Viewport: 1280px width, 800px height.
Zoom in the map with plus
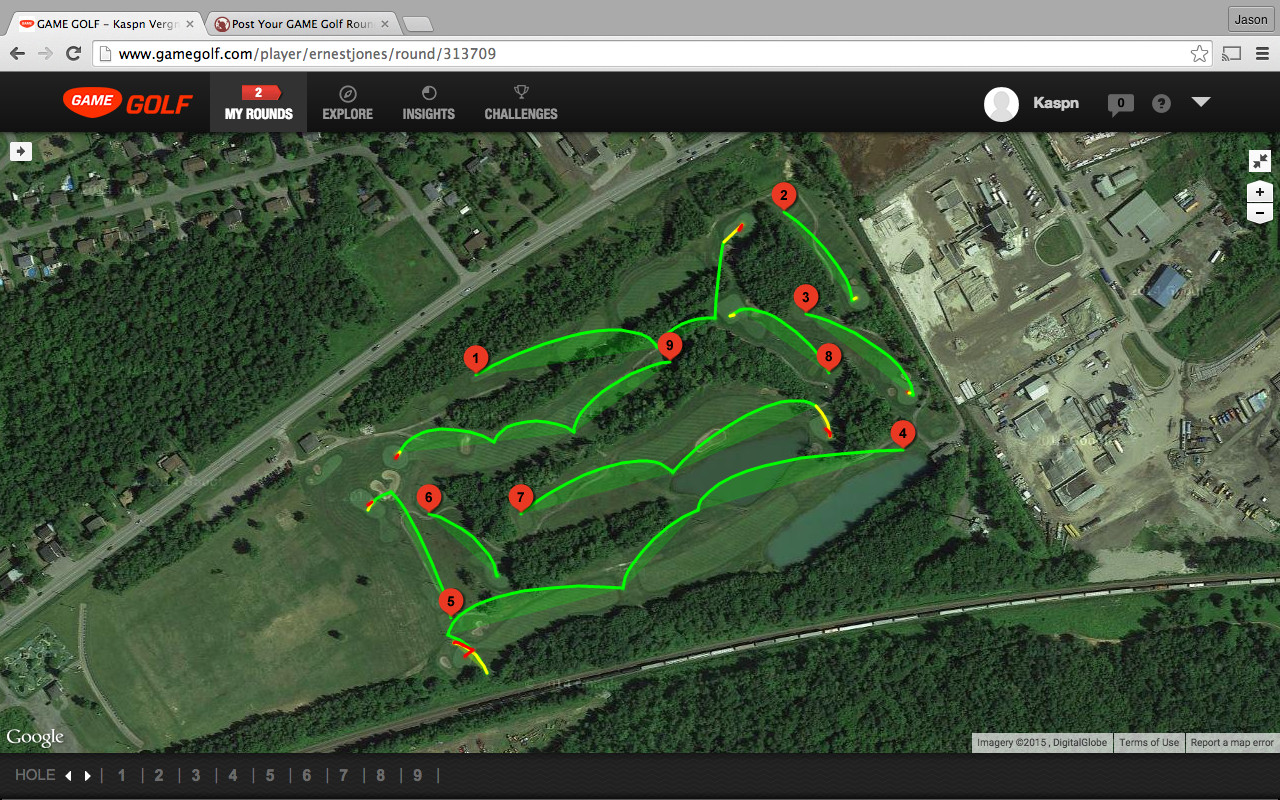pyautogui.click(x=1260, y=192)
